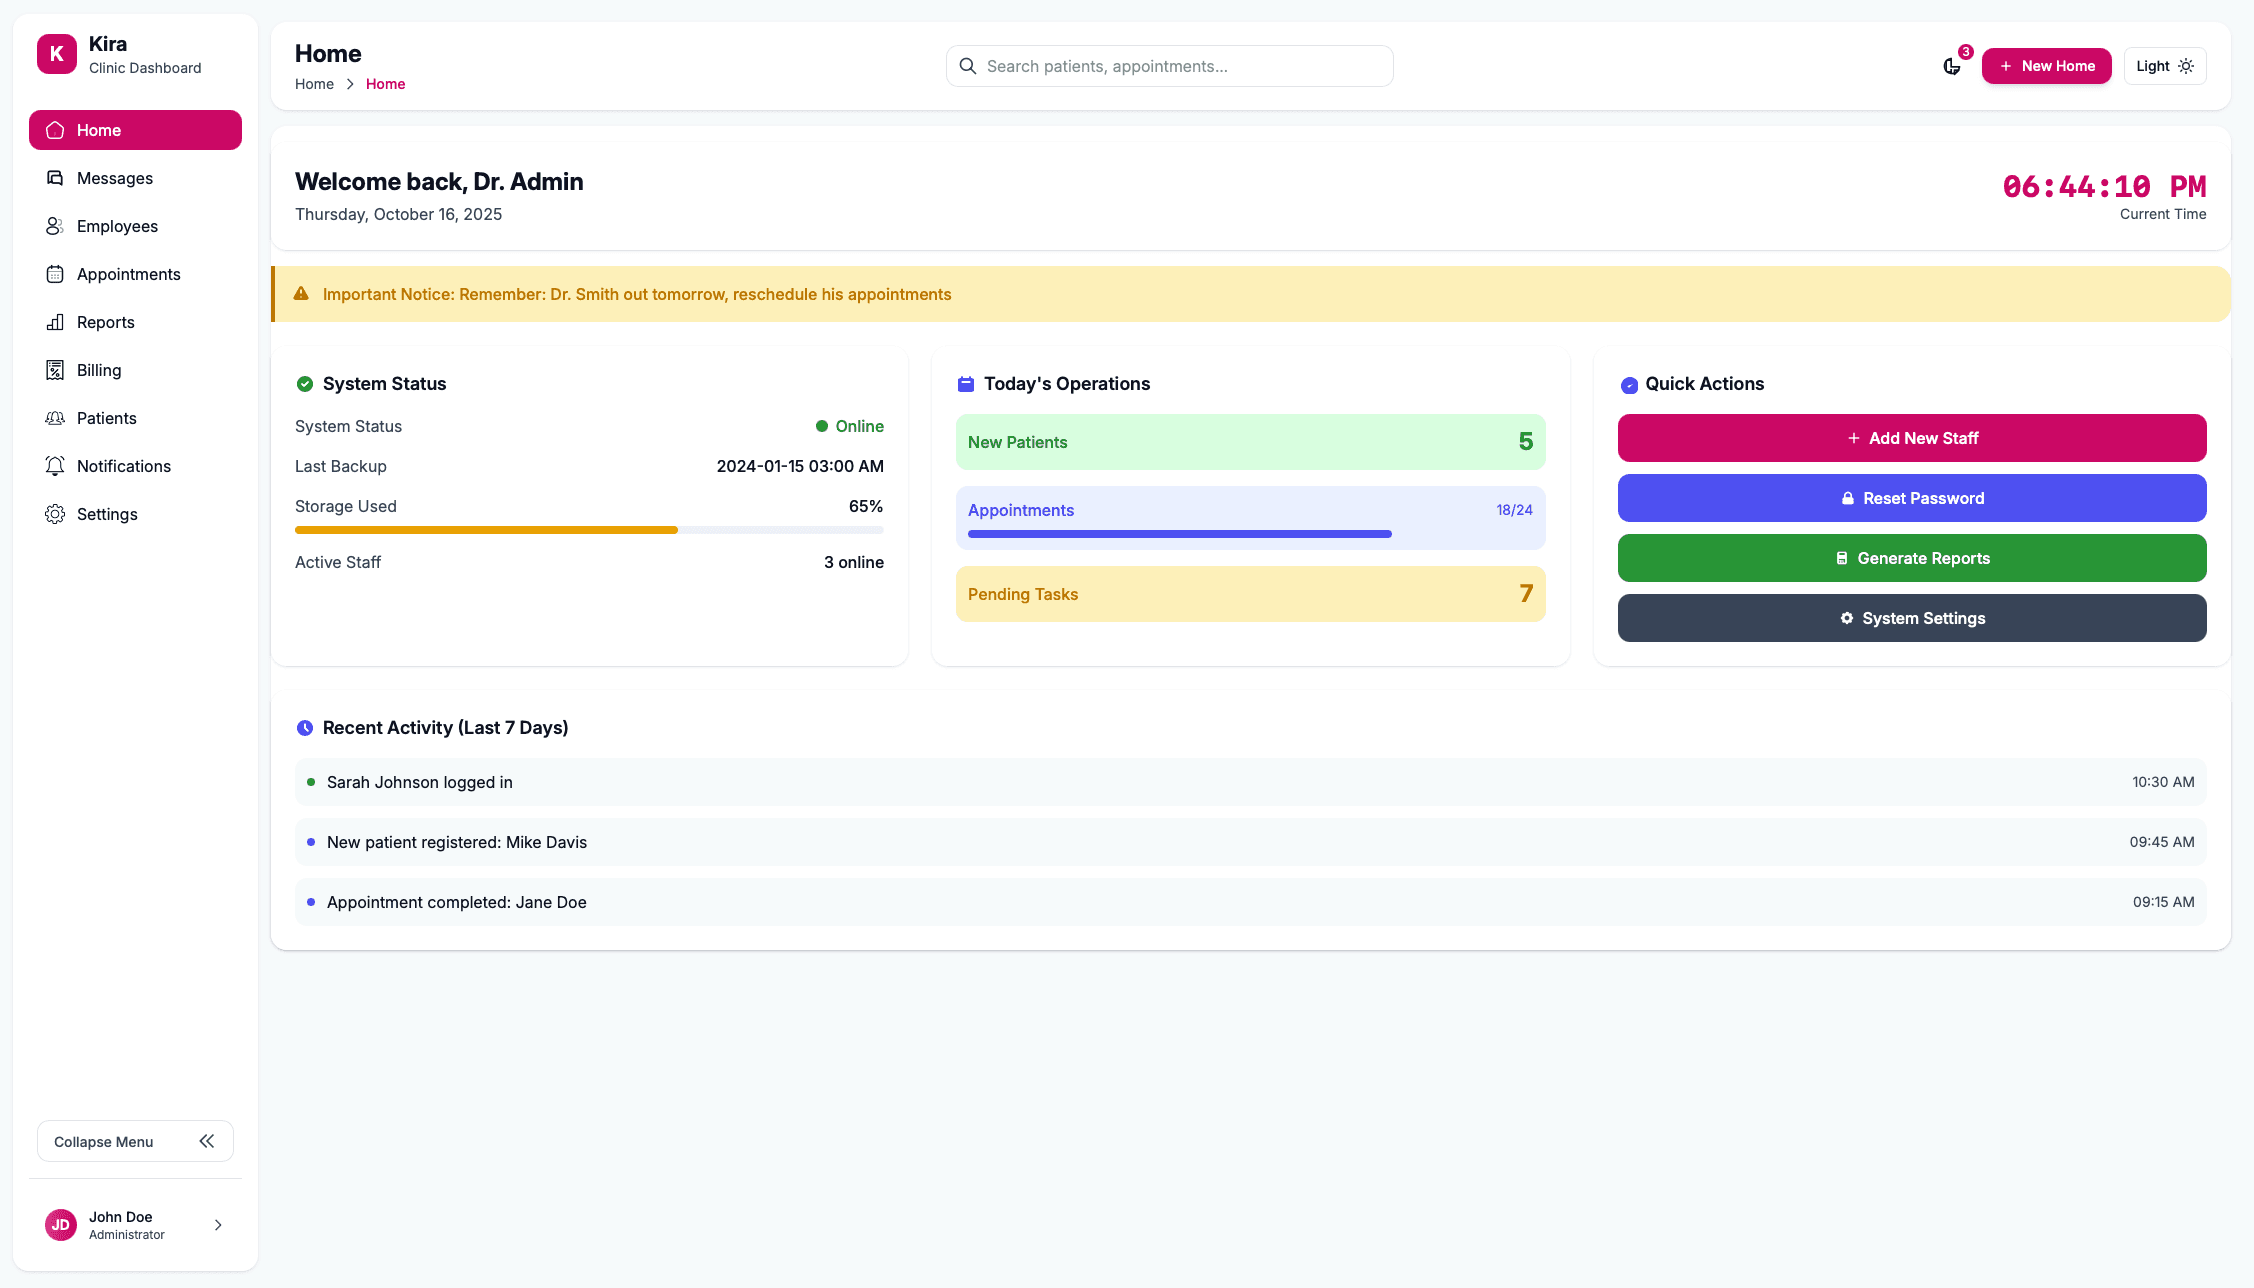Toggle the Light theme switch
The image size is (2254, 1288).
coord(2164,66)
